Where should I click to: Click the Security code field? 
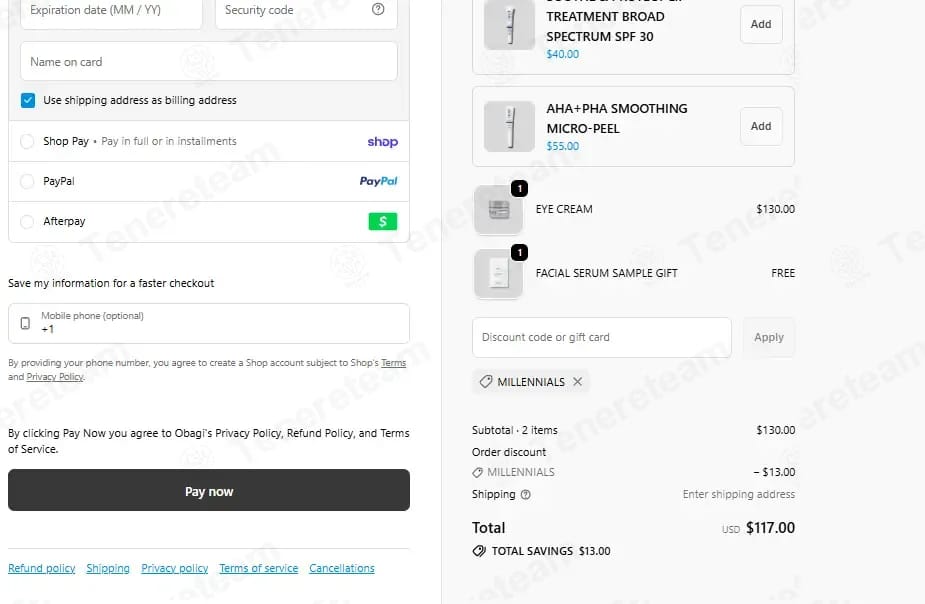click(306, 12)
